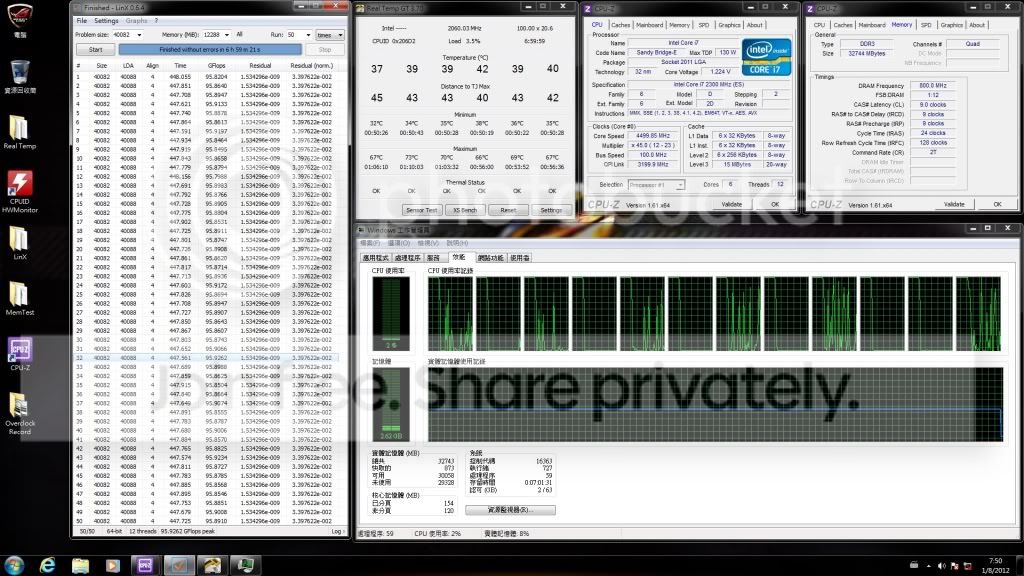Image resolution: width=1024 pixels, height=576 pixels.
Task: Click the GFlops column header in LinX
Action: coord(216,65)
